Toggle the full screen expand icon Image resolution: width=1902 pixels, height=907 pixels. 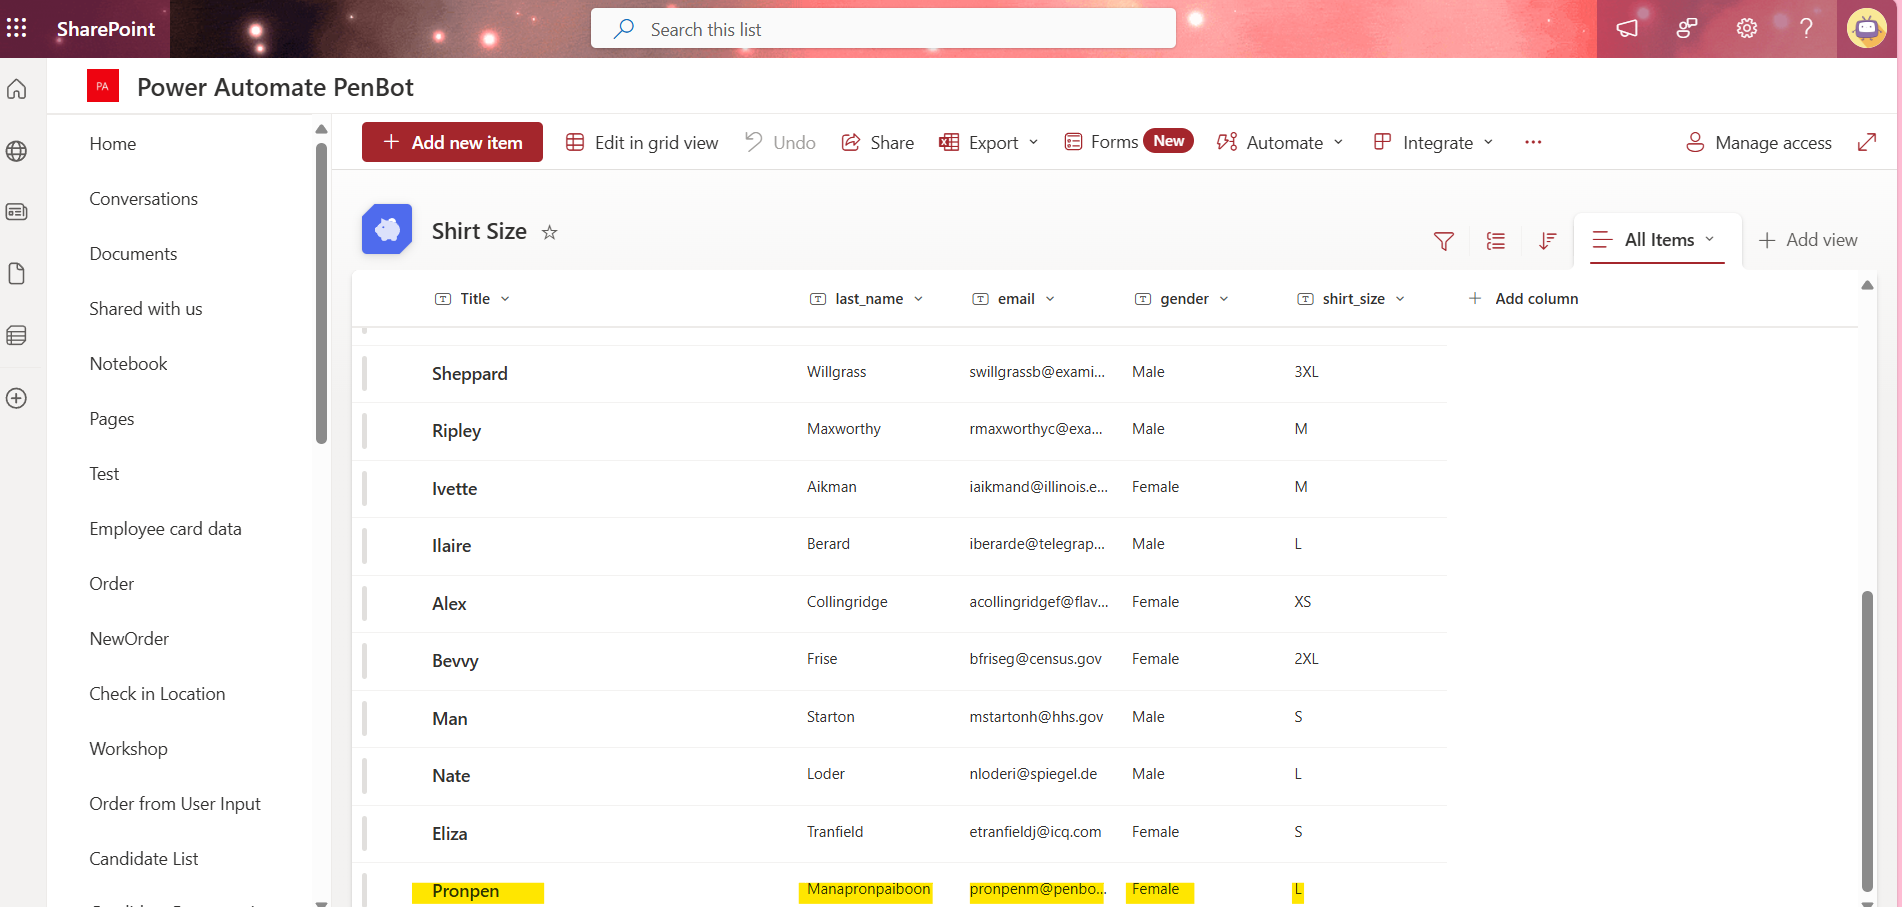click(x=1866, y=142)
